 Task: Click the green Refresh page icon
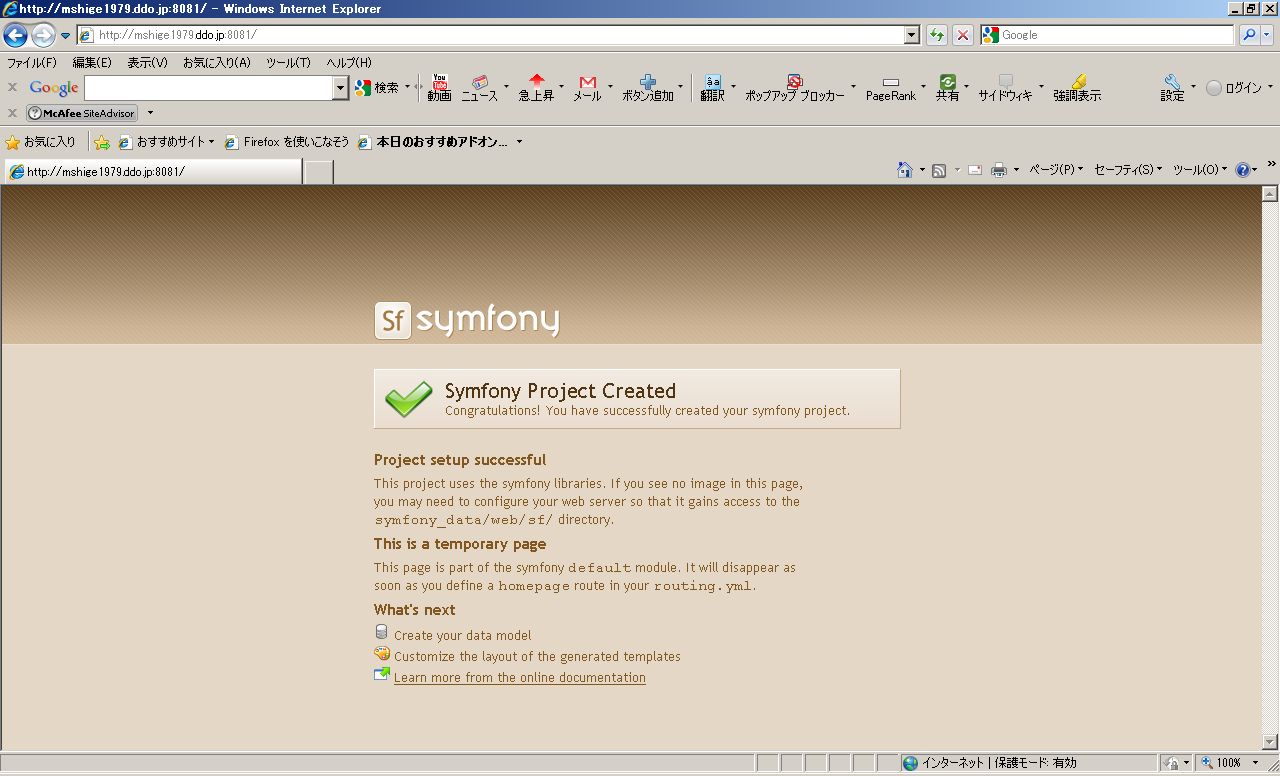[x=937, y=35]
